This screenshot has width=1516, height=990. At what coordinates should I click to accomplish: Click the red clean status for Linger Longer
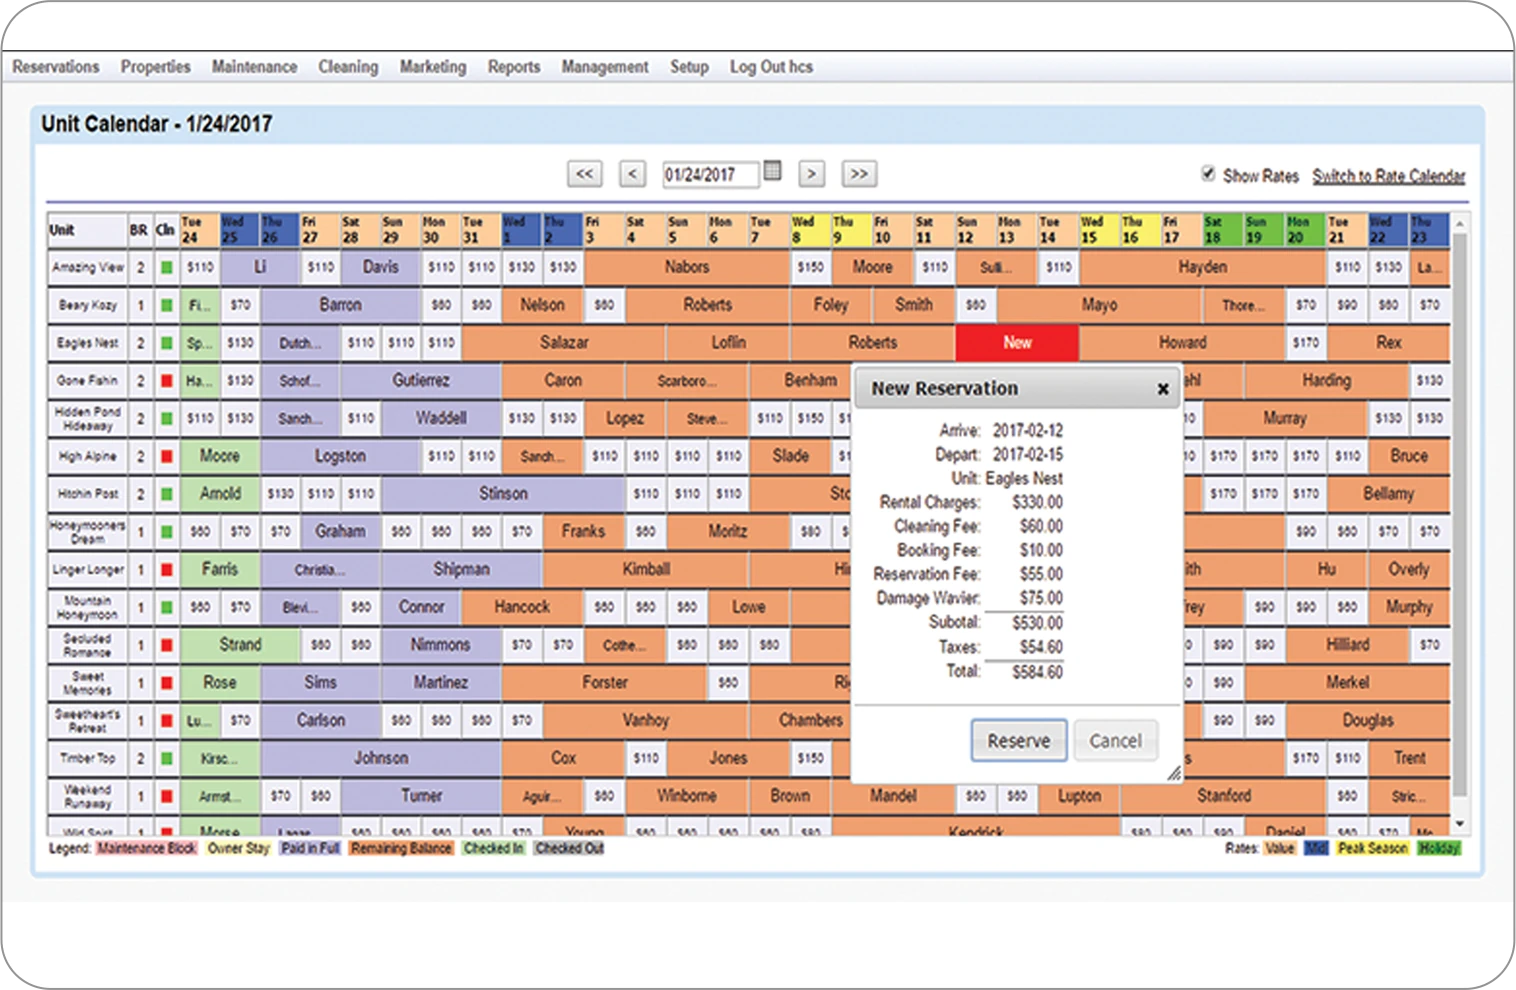pos(166,570)
